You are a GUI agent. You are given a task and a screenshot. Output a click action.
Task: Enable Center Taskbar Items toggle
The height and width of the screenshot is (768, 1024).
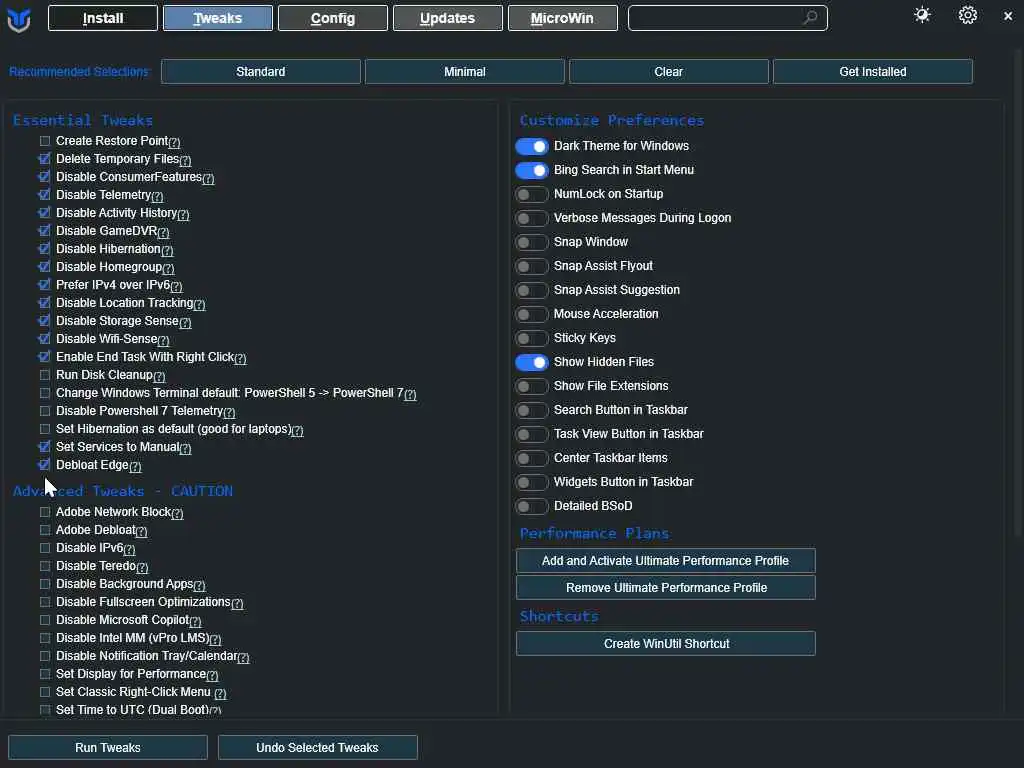click(x=532, y=458)
